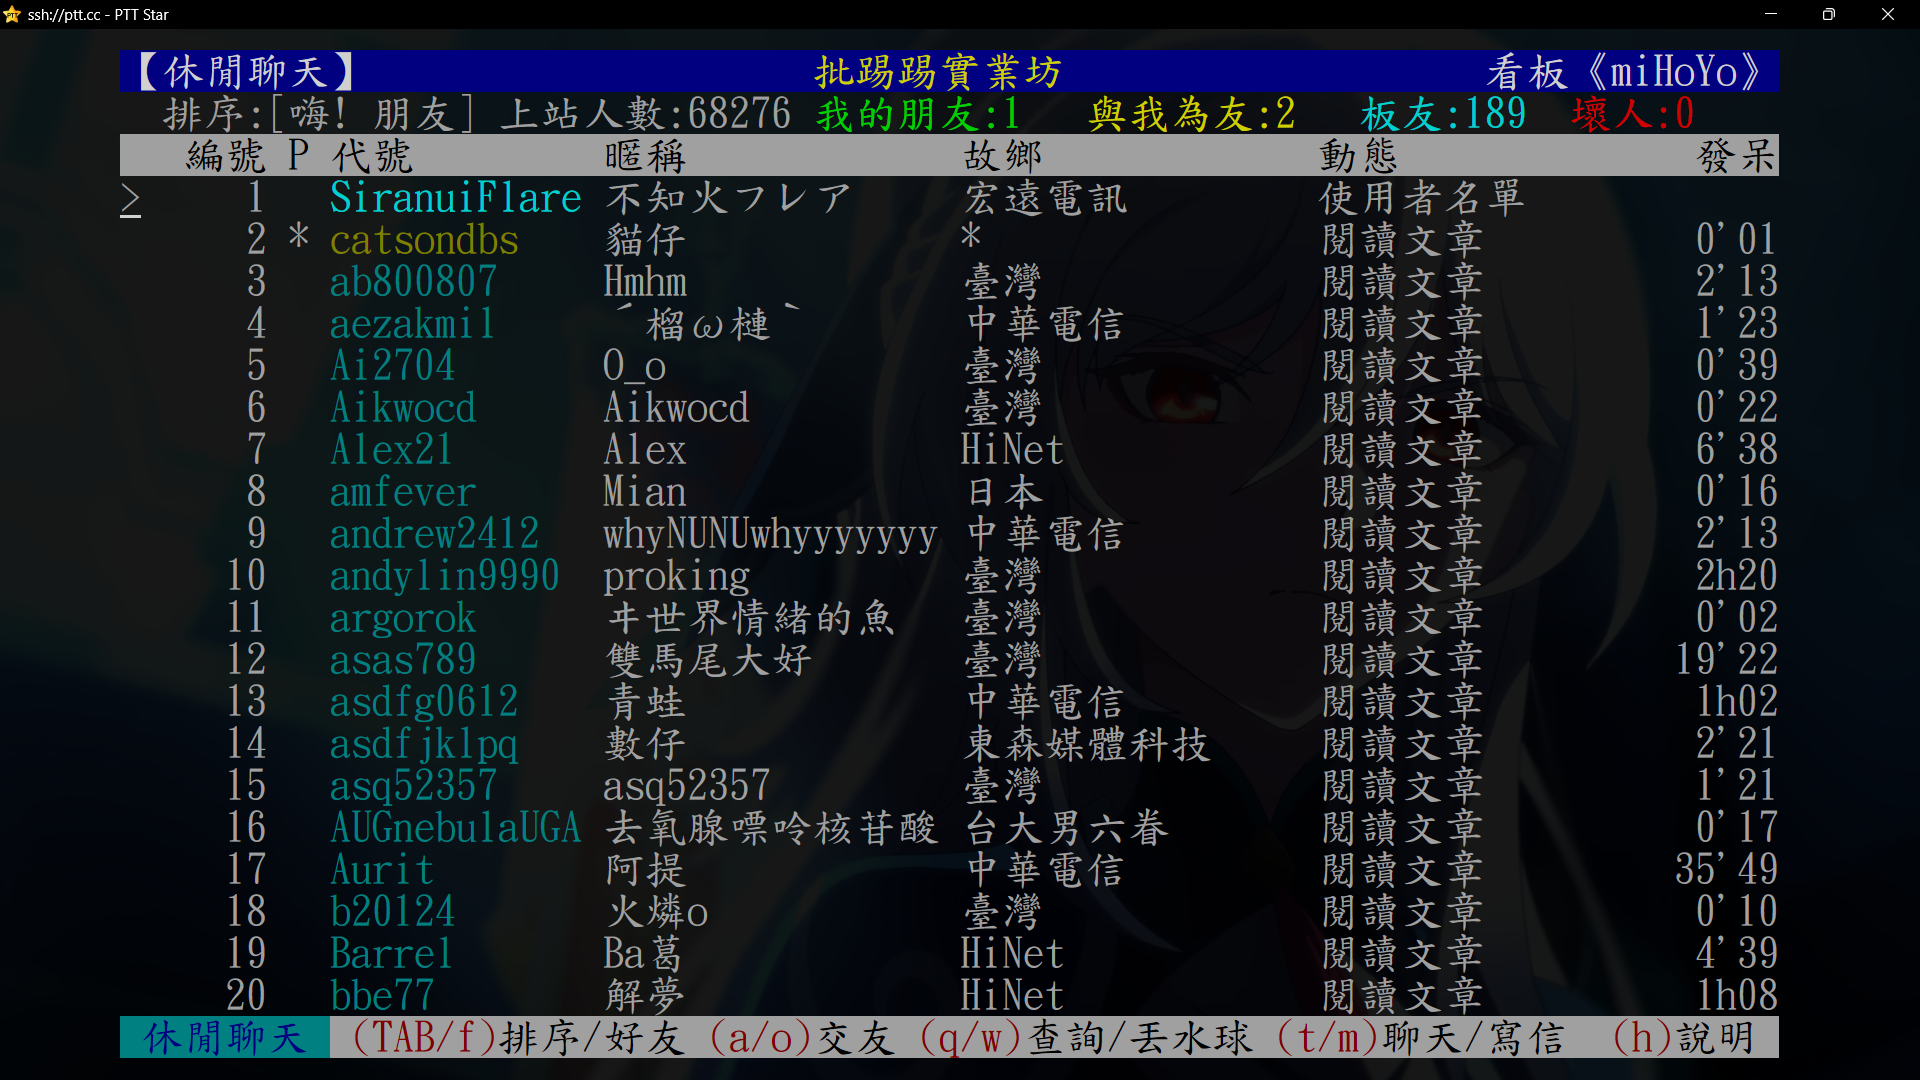Image resolution: width=1920 pixels, height=1080 pixels.
Task: Click the > cursor marker at row 1
Action: click(131, 198)
